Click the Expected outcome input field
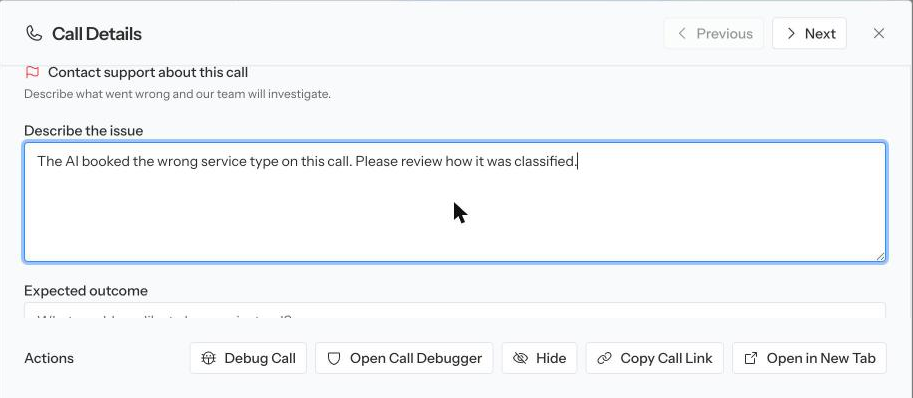This screenshot has height=398, width=913. (x=455, y=310)
